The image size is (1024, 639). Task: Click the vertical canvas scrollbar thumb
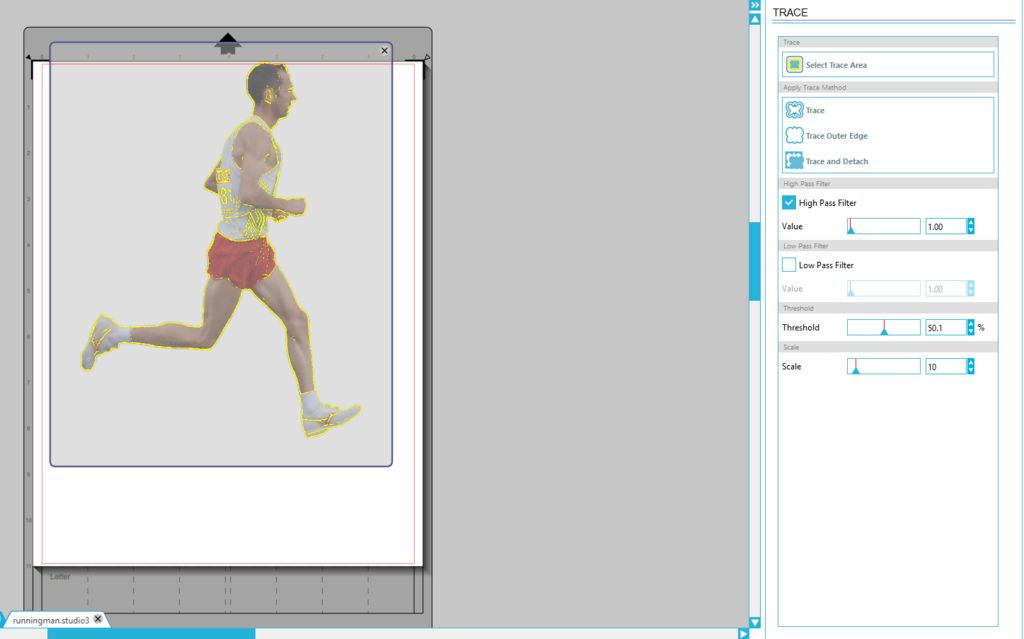coord(755,261)
